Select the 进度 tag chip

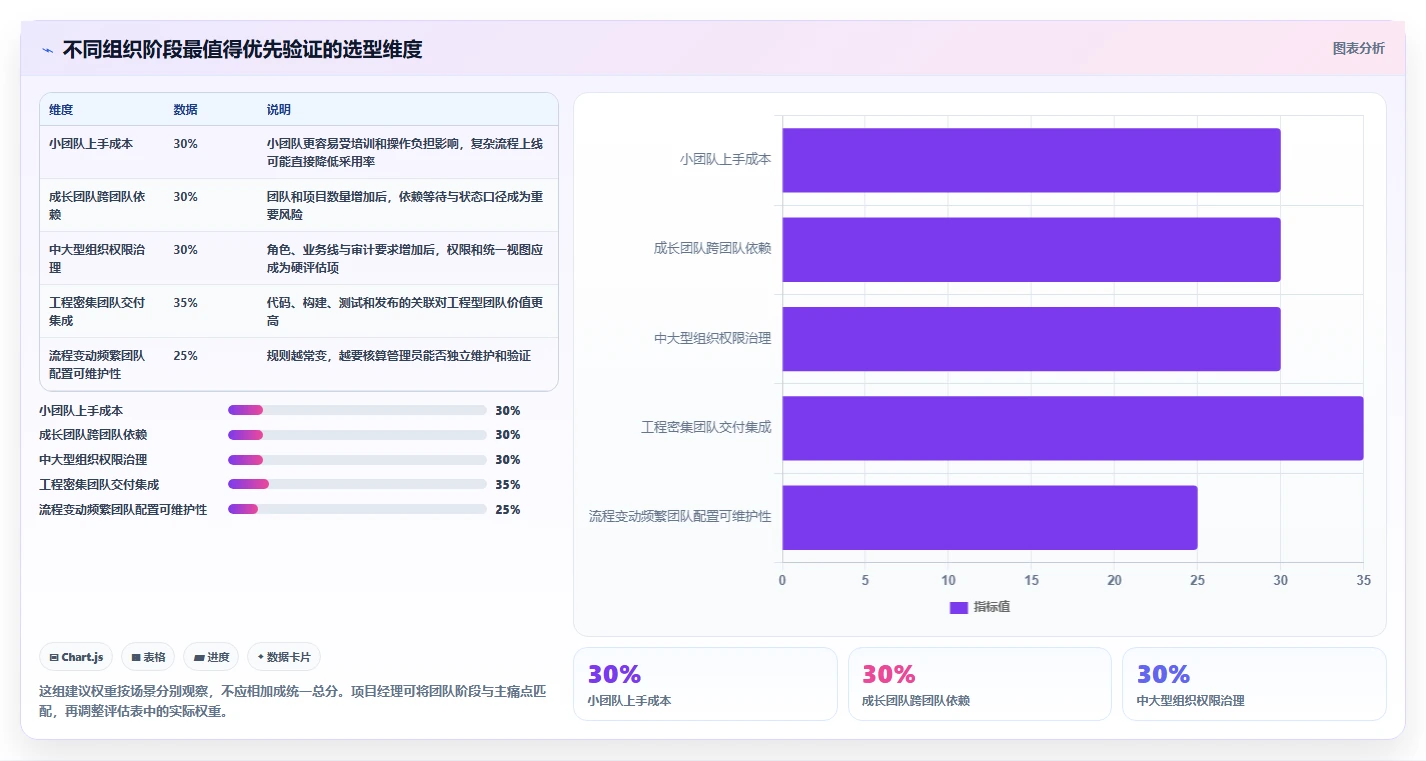212,657
